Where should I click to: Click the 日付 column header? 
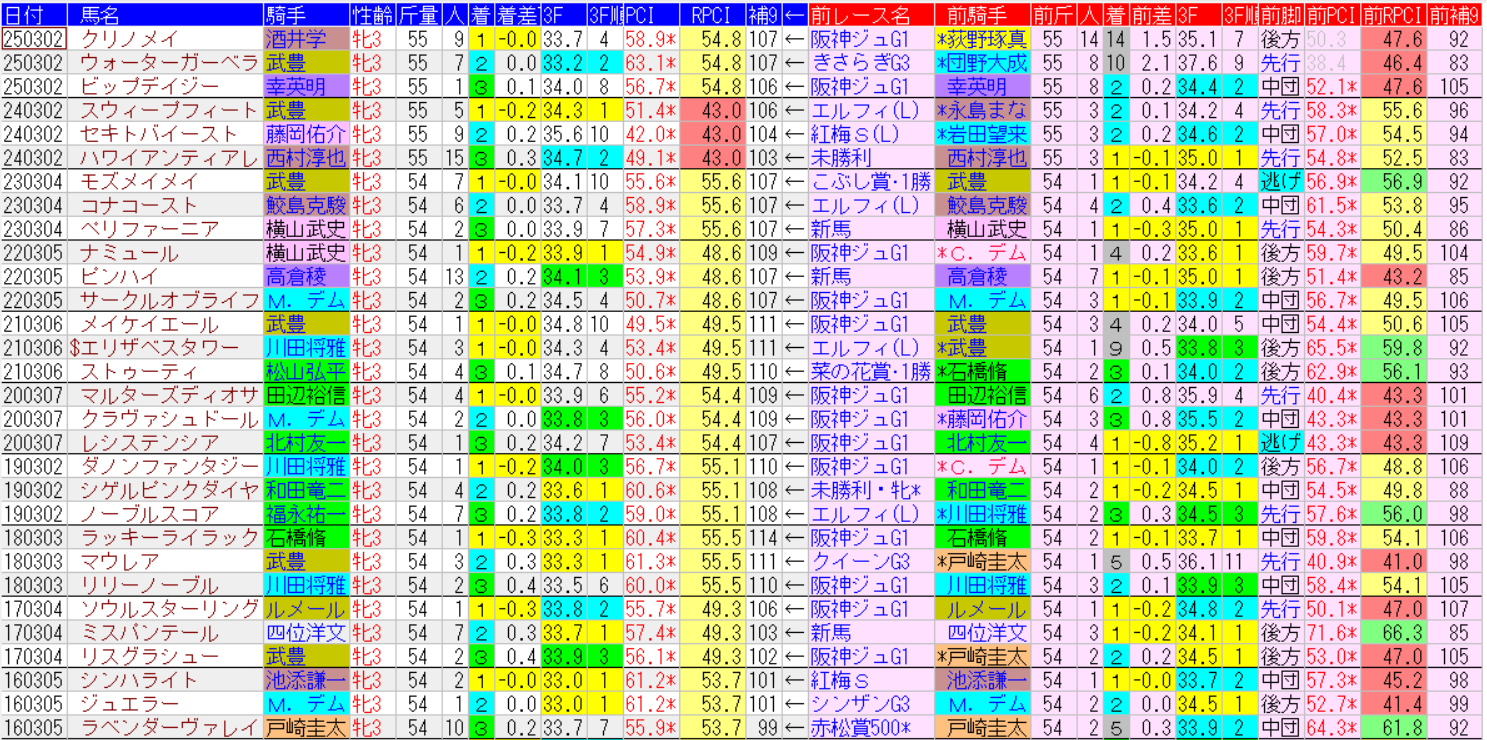click(34, 15)
